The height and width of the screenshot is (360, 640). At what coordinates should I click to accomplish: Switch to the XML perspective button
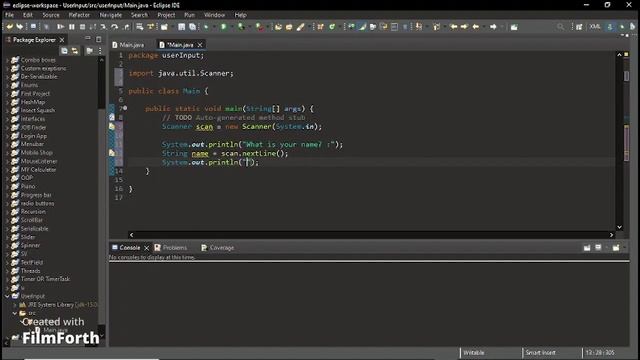click(x=595, y=27)
